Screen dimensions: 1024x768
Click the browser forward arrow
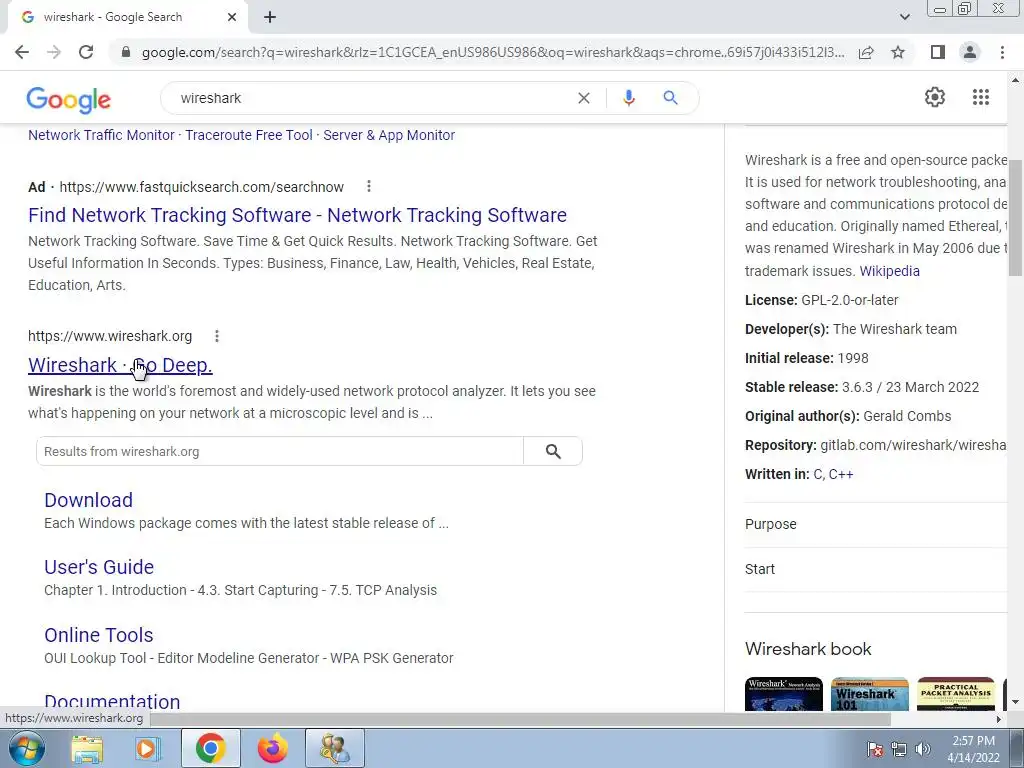[54, 52]
